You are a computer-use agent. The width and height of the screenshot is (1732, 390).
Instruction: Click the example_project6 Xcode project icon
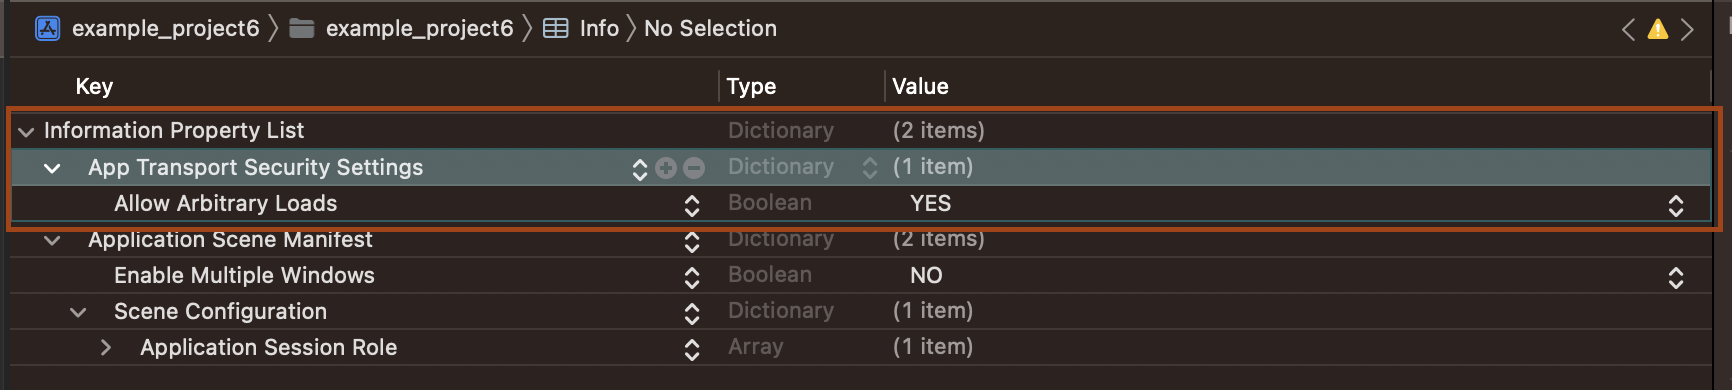tap(47, 28)
